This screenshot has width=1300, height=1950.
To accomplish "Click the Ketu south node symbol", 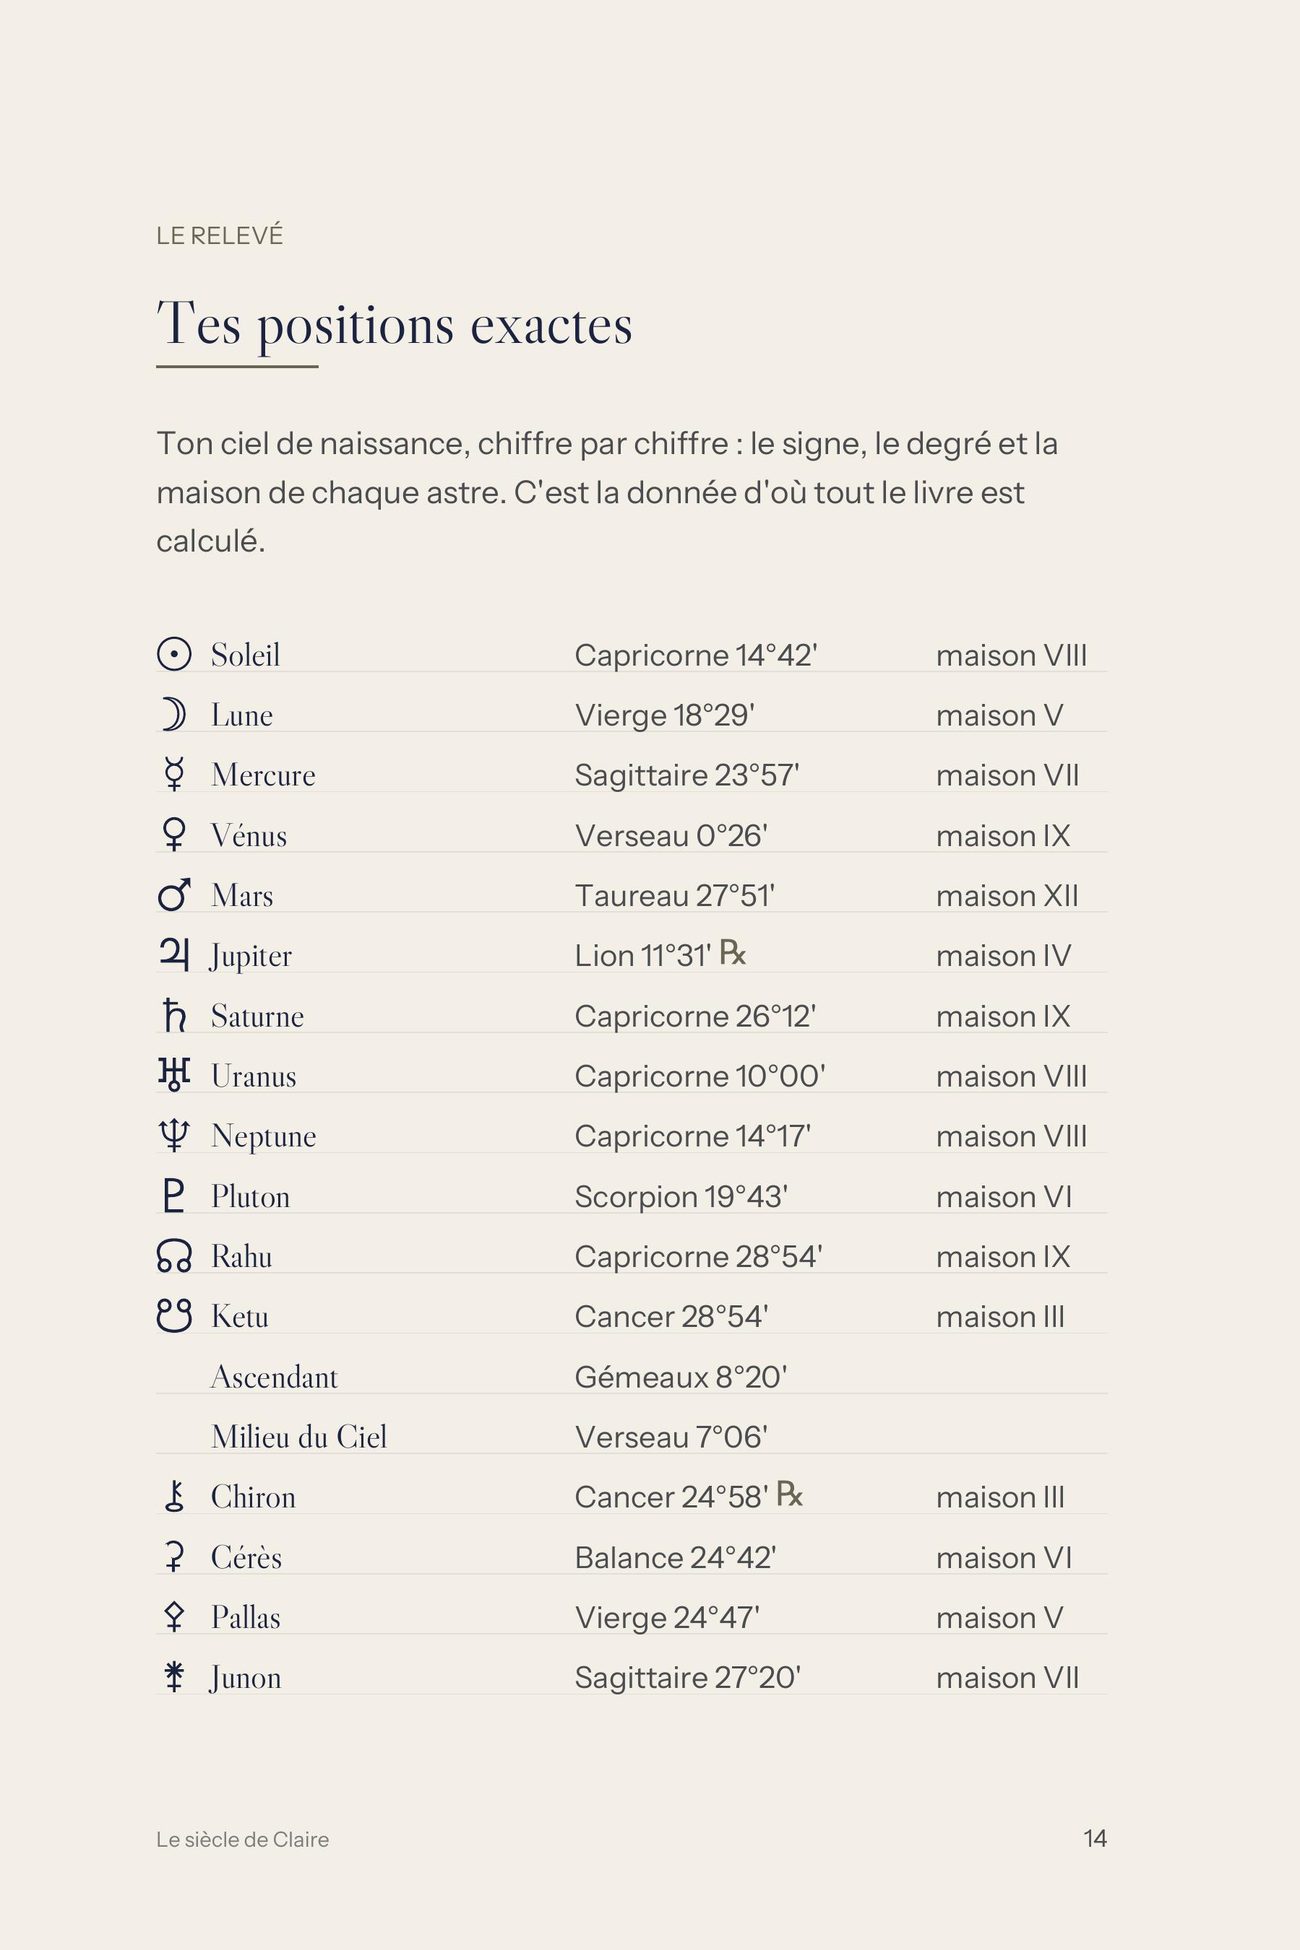I will (x=174, y=1315).
